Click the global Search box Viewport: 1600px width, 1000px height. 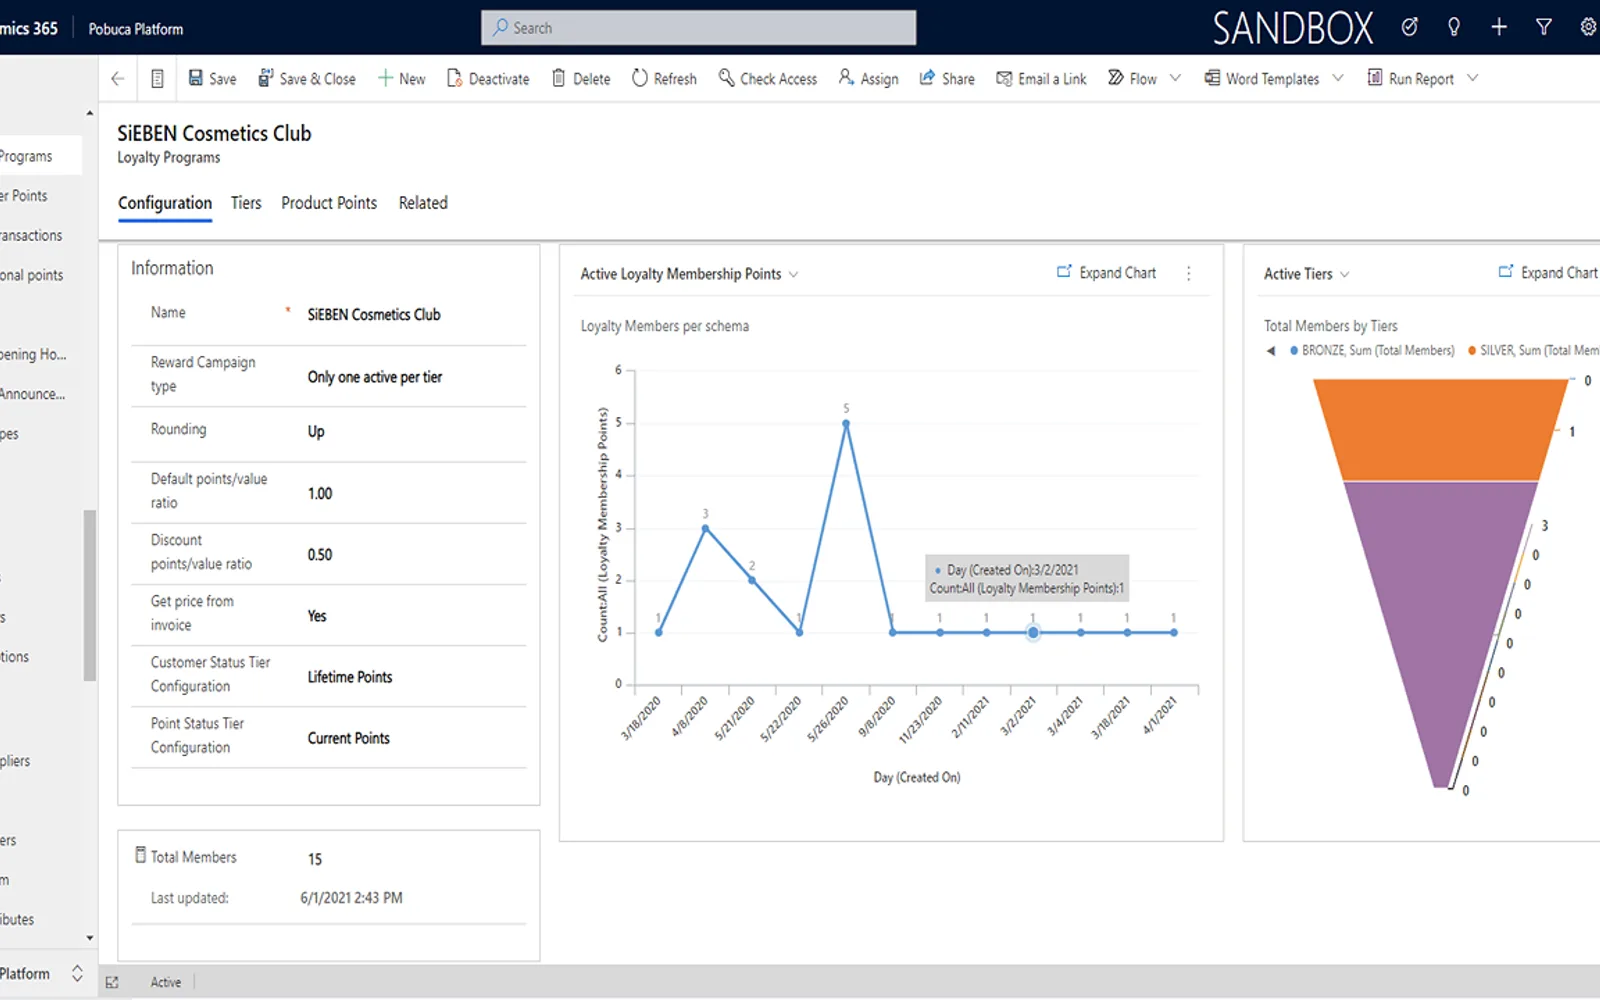699,28
